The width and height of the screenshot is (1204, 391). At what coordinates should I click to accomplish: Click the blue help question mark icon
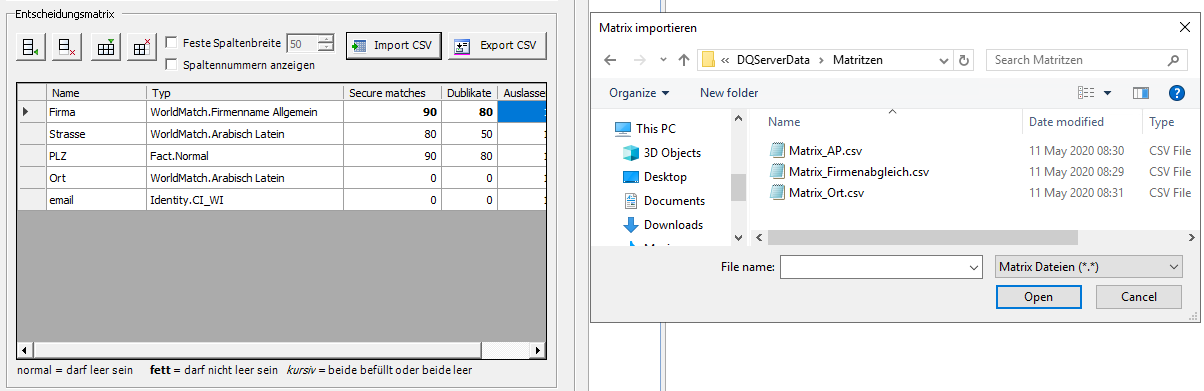point(1177,93)
